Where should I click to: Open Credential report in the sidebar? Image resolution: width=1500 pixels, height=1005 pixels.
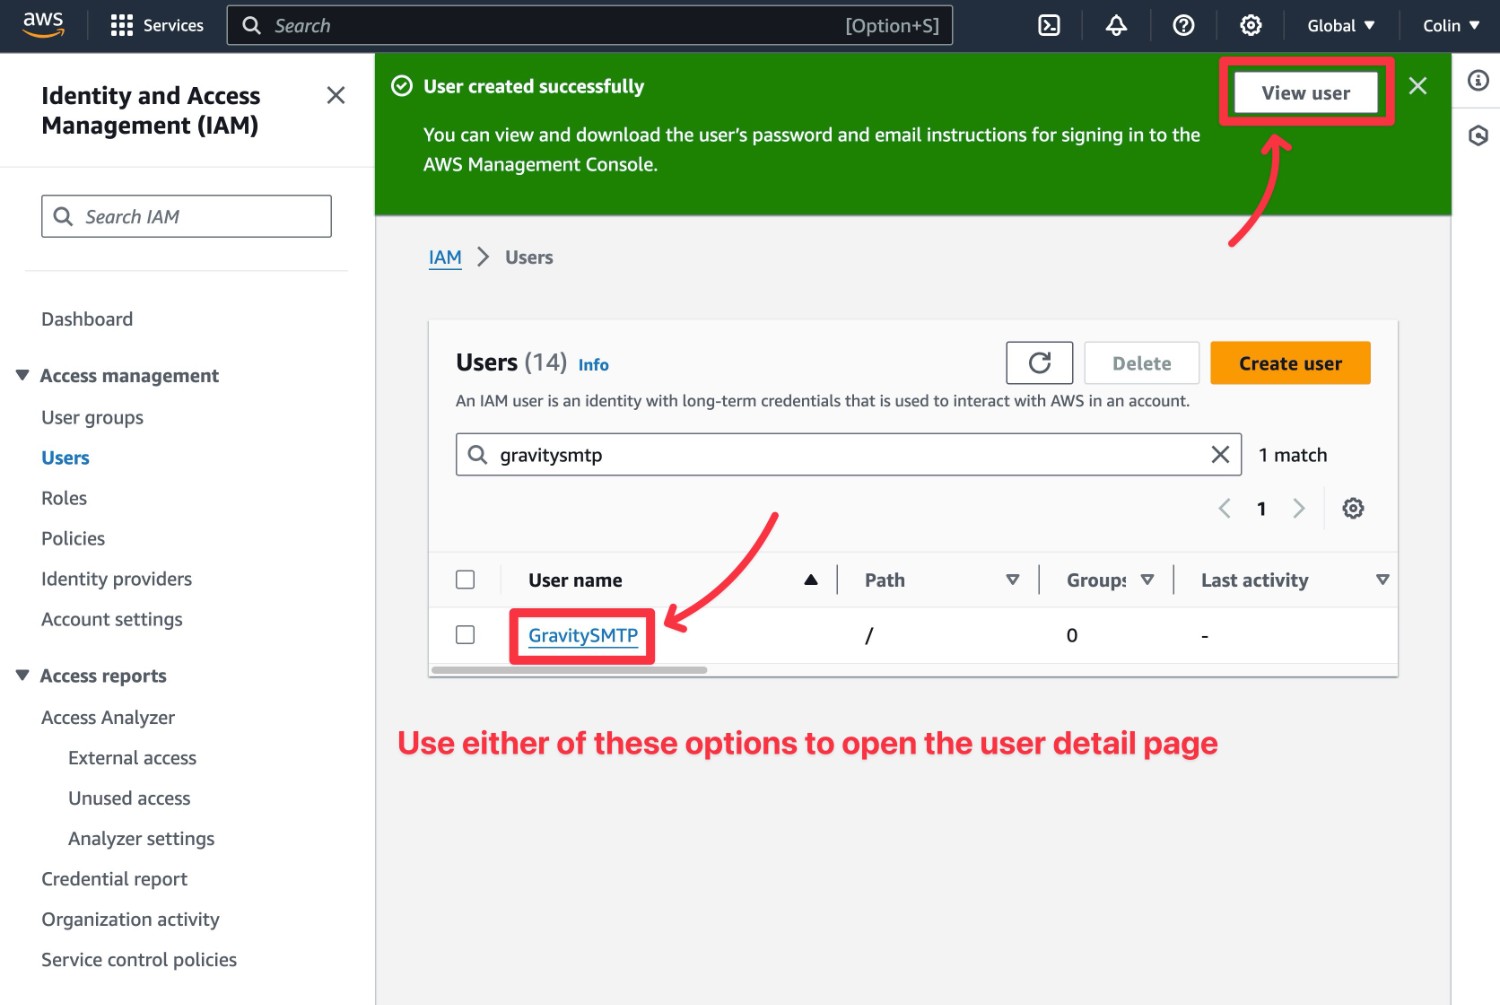click(x=114, y=879)
